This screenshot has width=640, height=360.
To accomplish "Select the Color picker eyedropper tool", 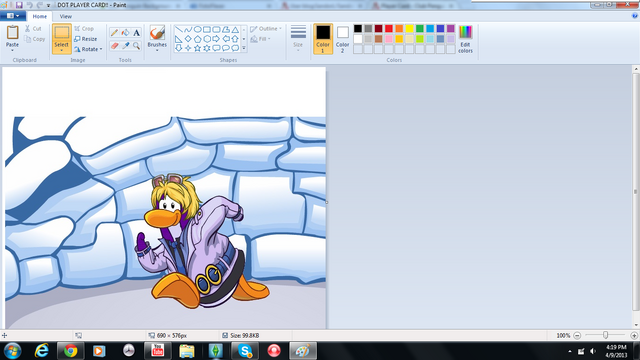I will point(125,45).
